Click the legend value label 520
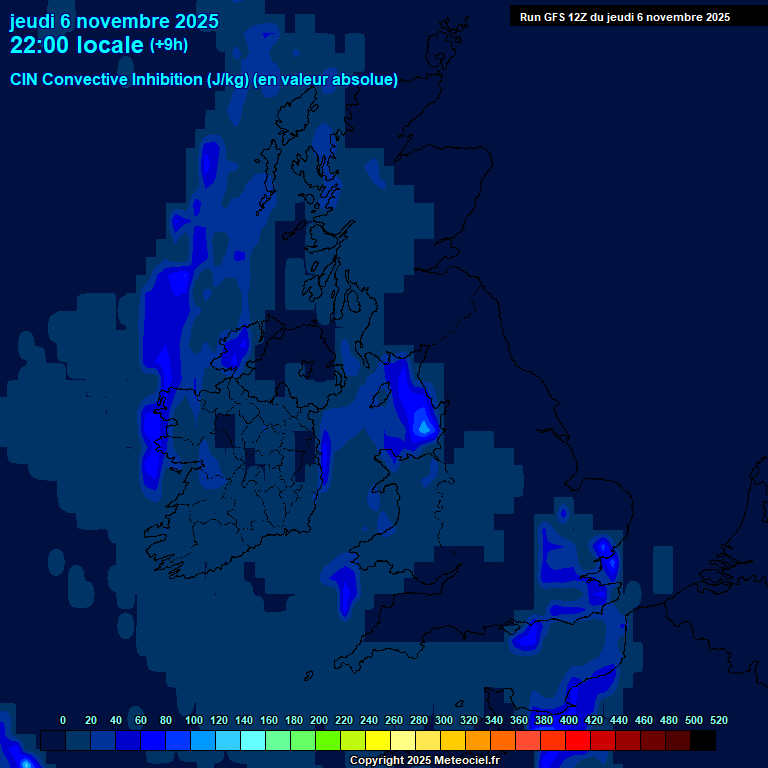768x768 pixels. pyautogui.click(x=718, y=720)
